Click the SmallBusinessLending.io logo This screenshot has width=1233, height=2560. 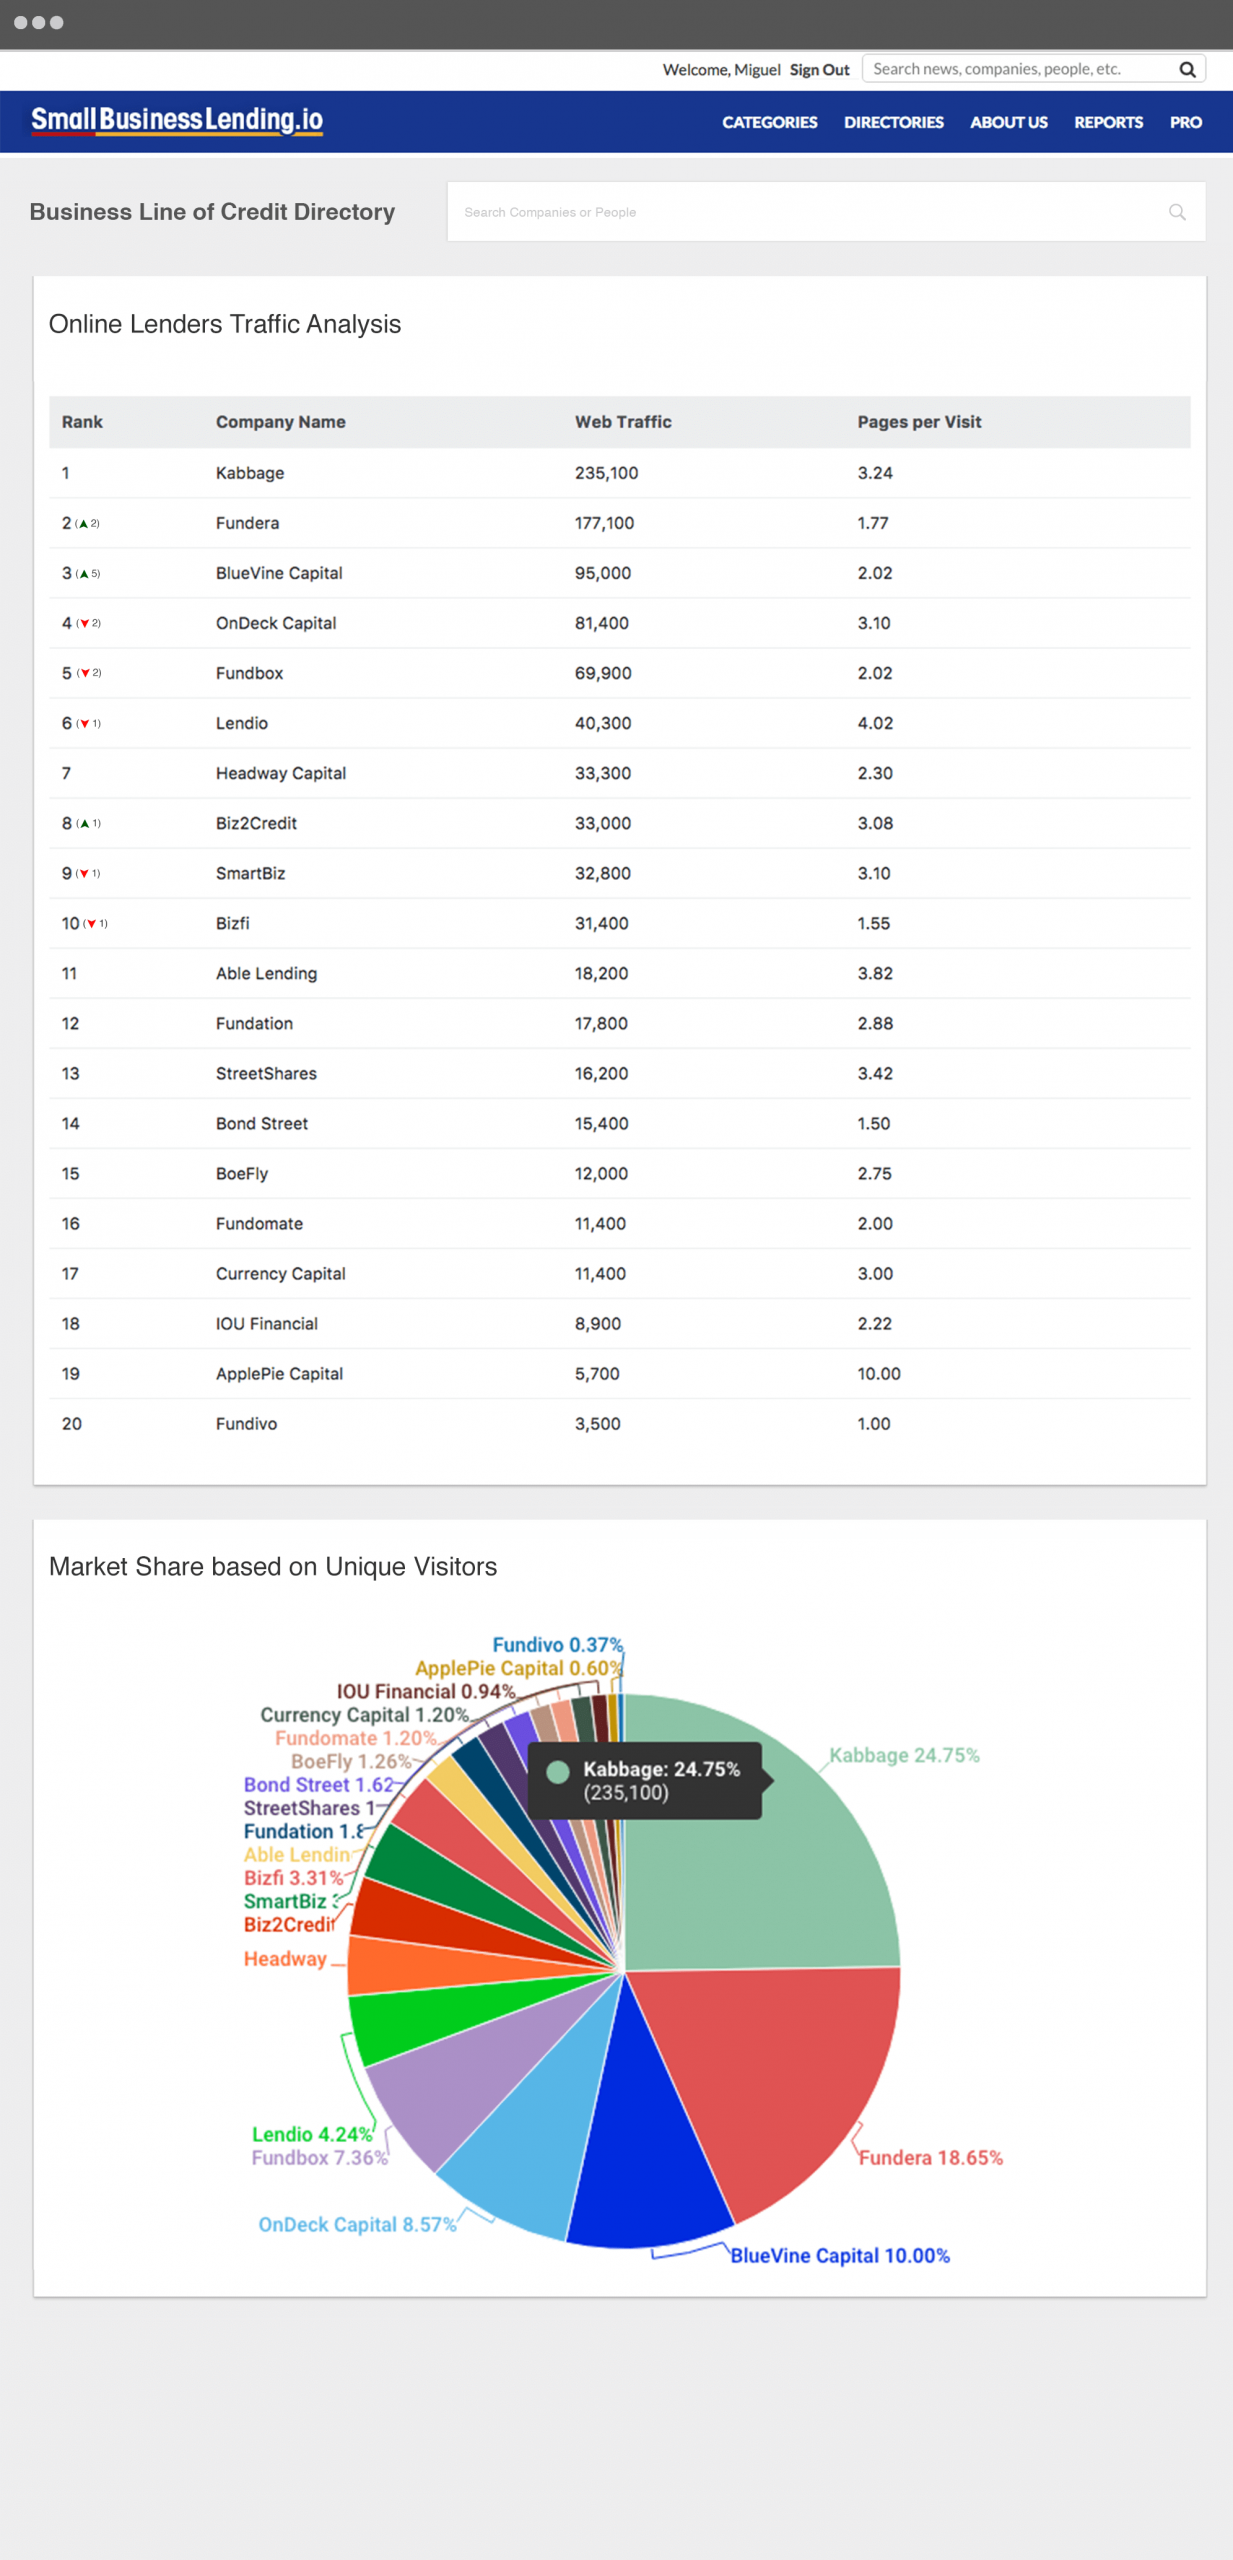(177, 121)
